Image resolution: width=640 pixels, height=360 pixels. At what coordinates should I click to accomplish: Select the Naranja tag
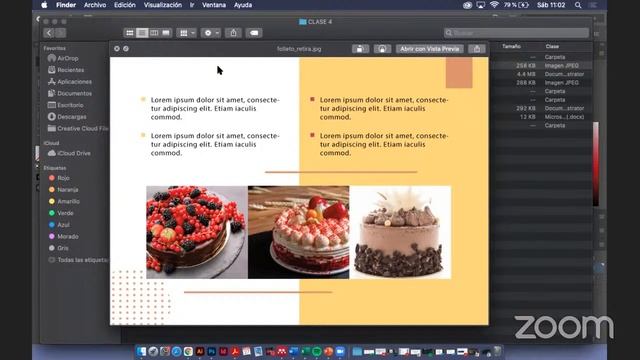pos(63,190)
